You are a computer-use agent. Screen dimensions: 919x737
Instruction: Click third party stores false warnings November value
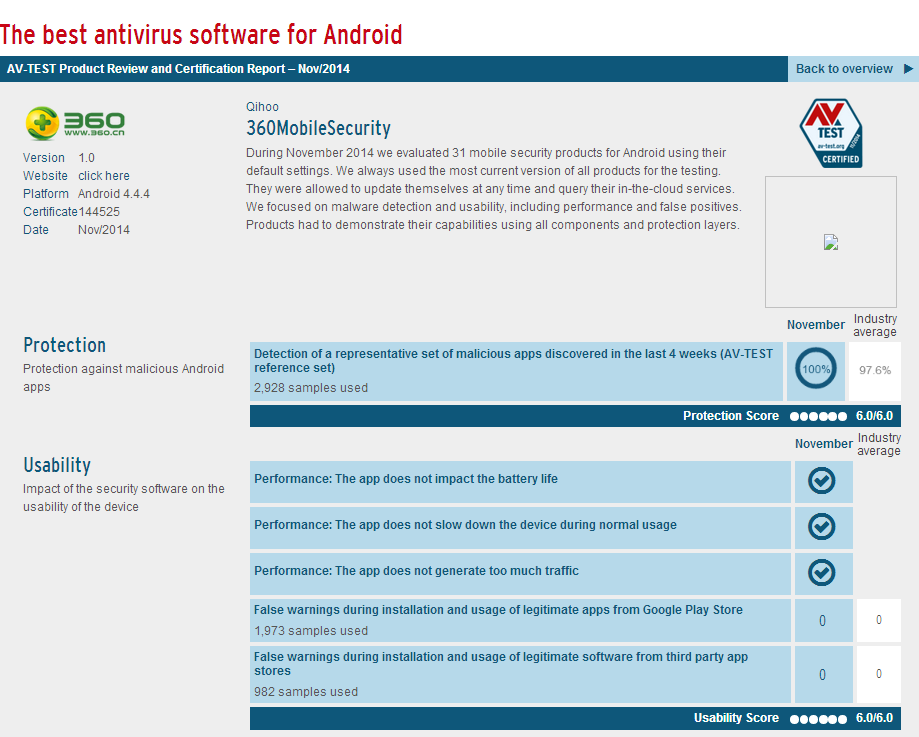pos(822,675)
